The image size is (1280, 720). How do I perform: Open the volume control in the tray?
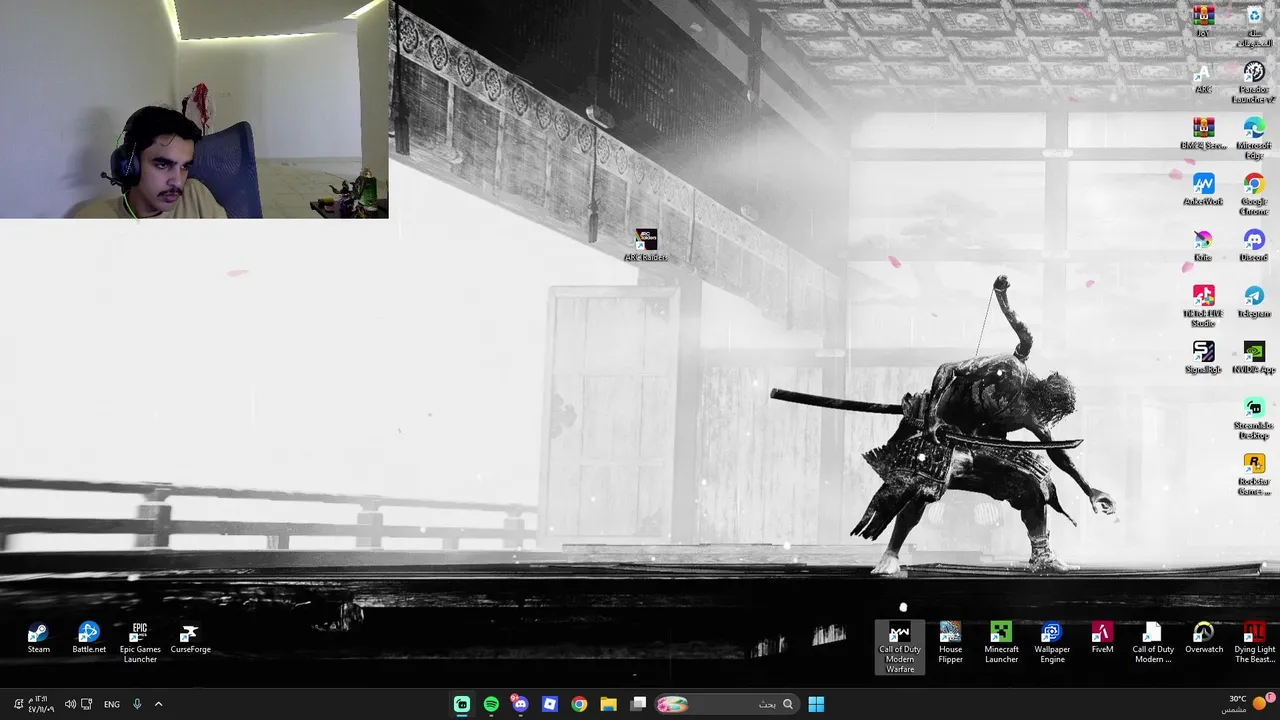(70, 704)
